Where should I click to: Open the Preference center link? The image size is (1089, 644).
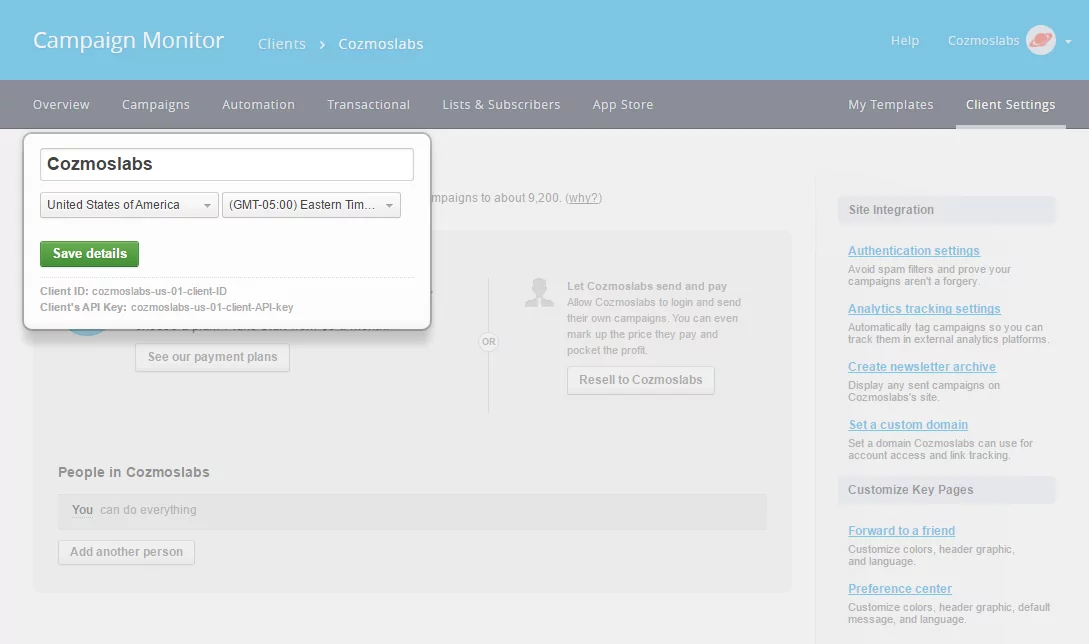899,588
